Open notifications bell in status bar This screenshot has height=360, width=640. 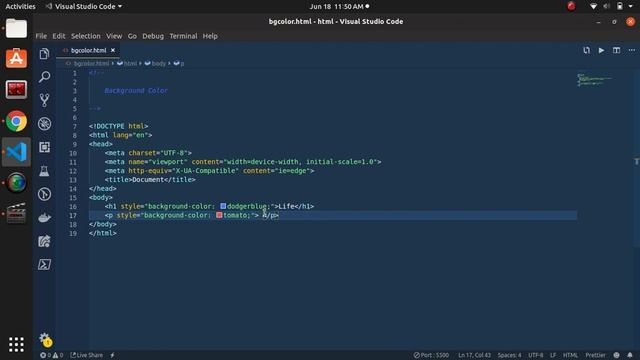(630, 355)
